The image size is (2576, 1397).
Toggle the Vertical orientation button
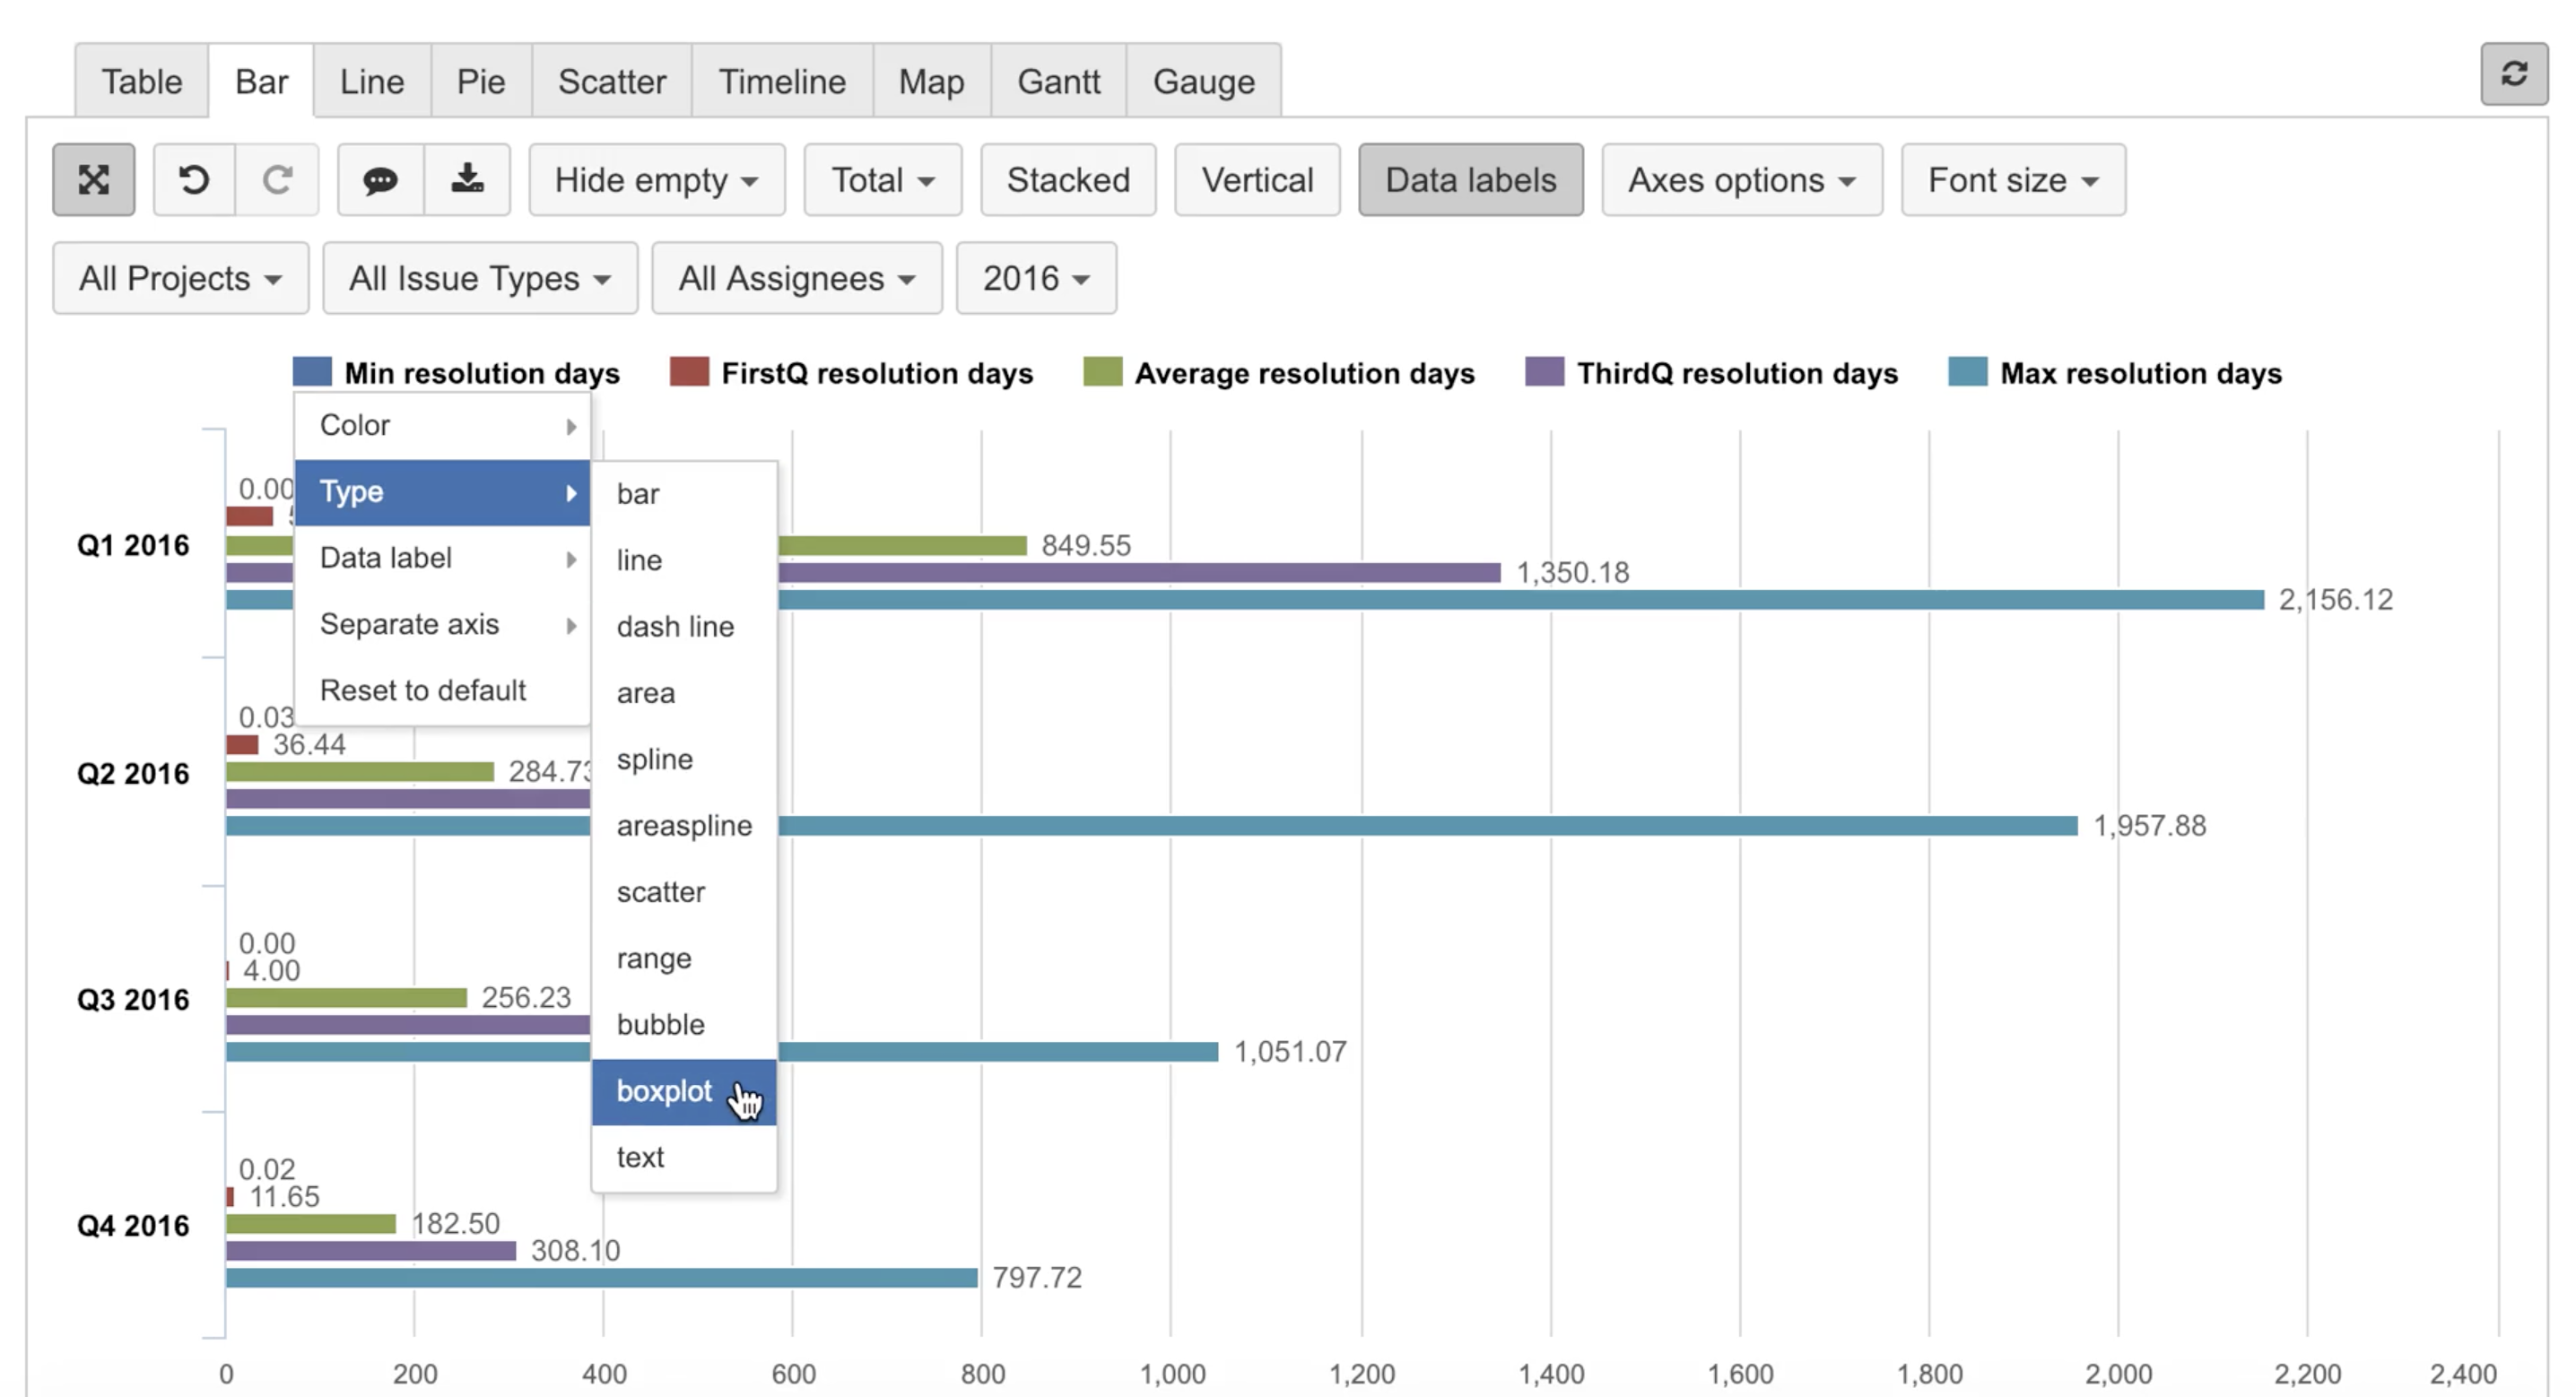coord(1256,180)
